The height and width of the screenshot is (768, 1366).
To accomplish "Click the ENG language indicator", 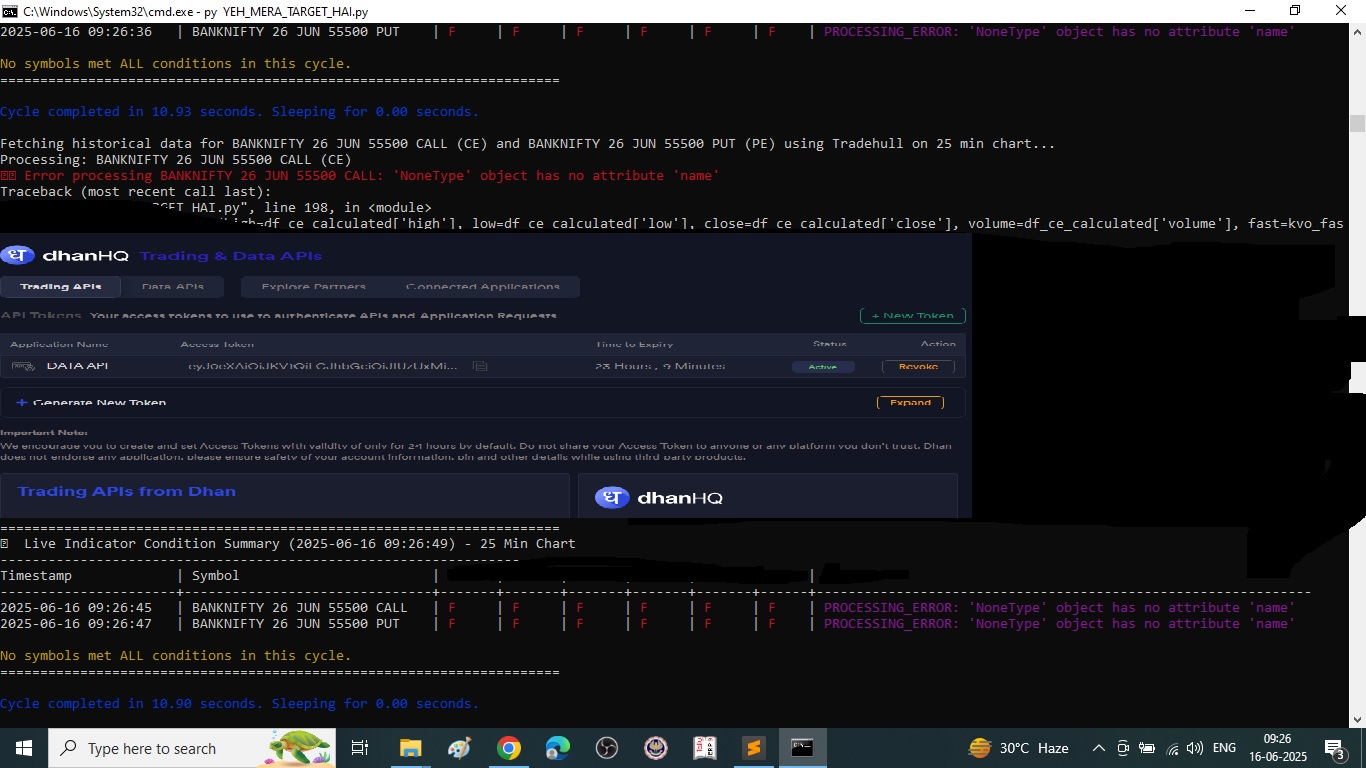I will tap(1224, 748).
